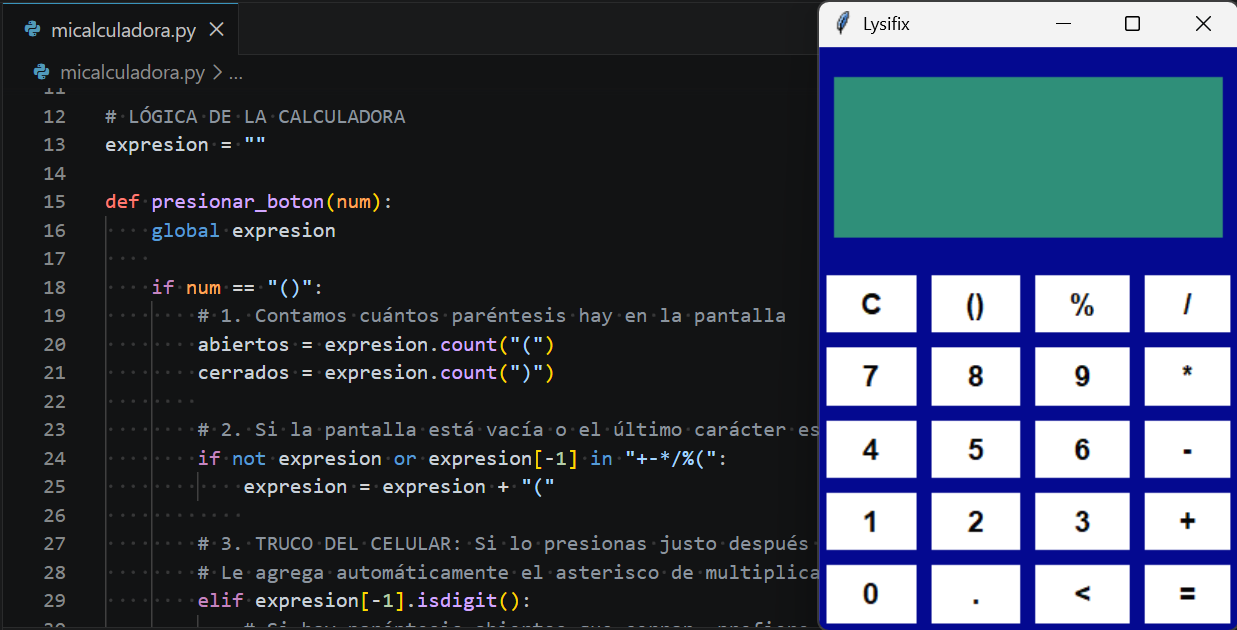
Task: Click the + add calculator button
Action: tap(1187, 521)
